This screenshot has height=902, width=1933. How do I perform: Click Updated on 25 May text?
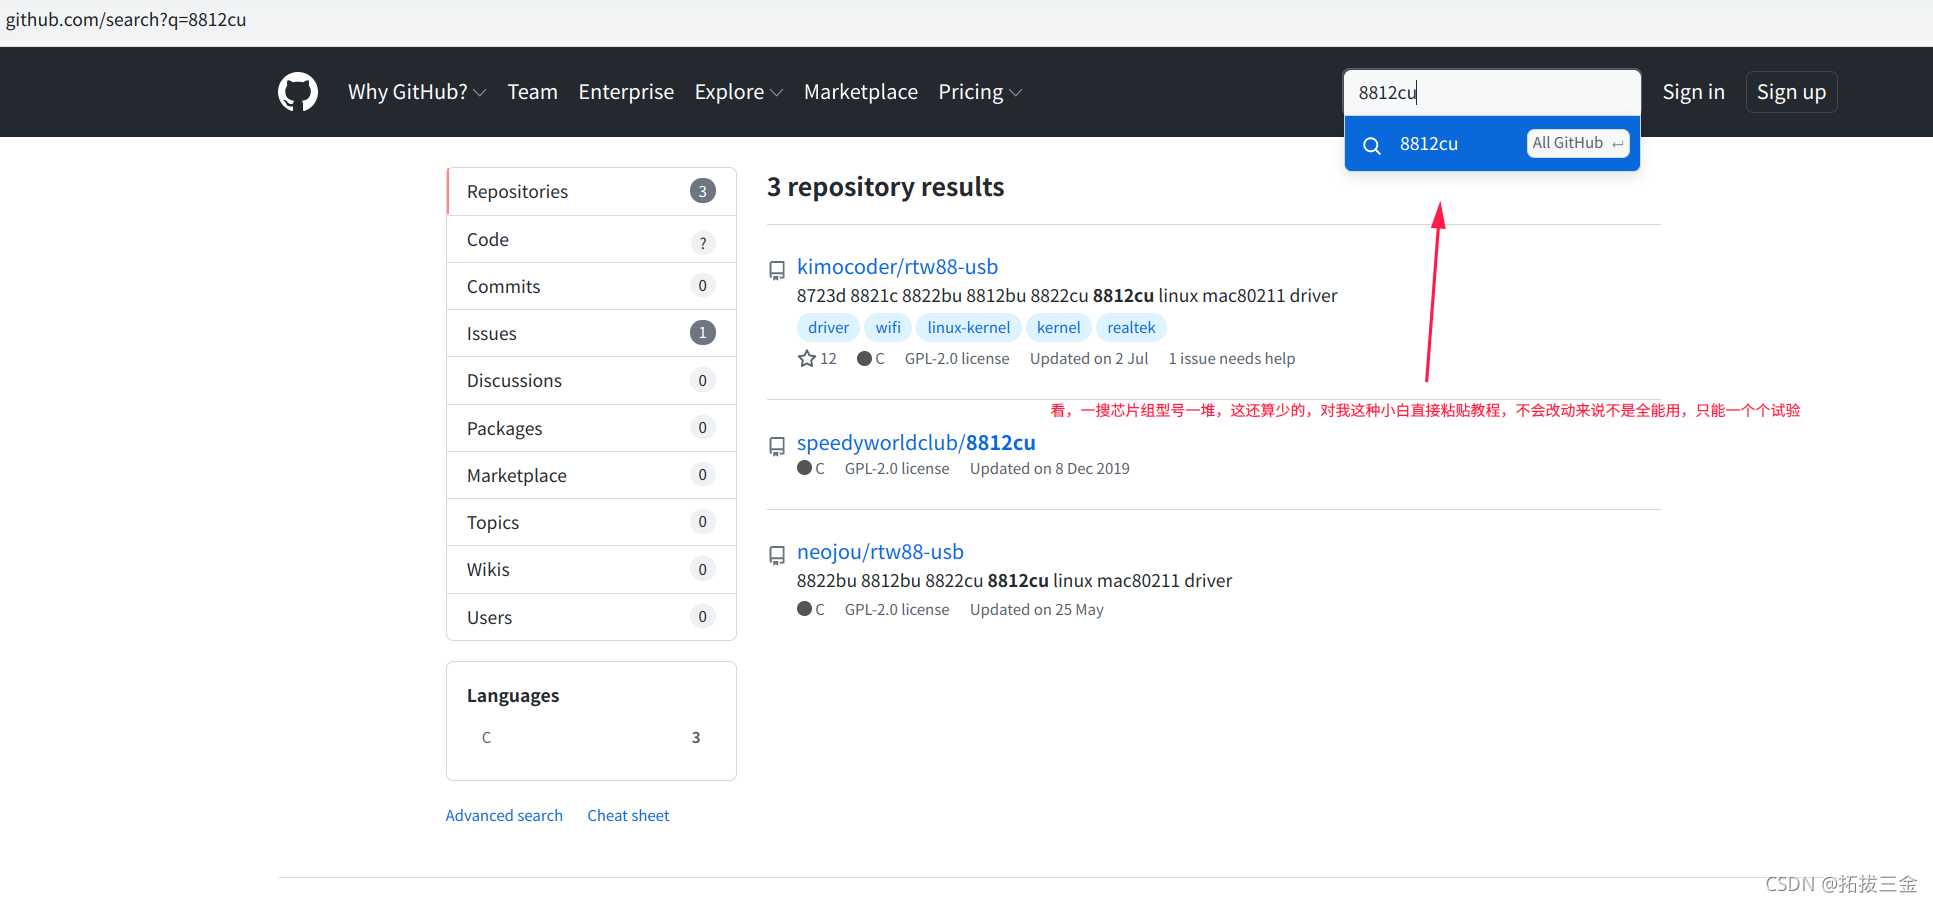(x=1036, y=609)
